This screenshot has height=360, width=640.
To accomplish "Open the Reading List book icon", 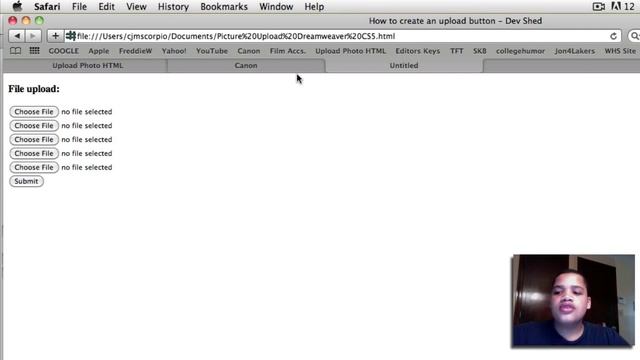I will click(x=16, y=51).
